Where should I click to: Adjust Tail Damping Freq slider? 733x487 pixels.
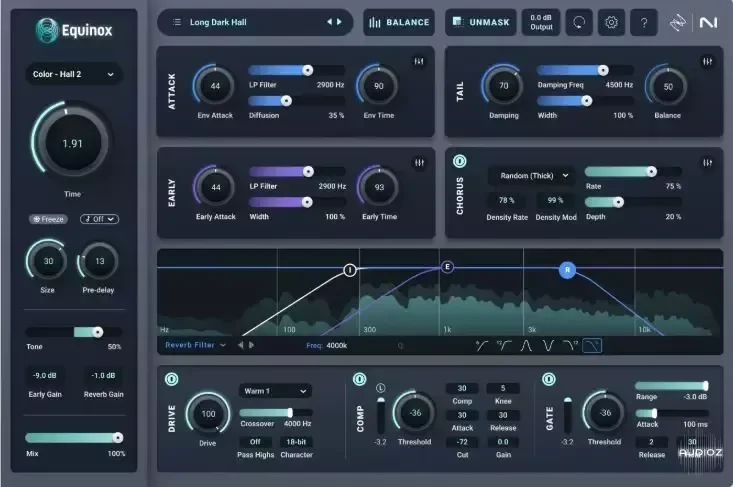point(585,71)
